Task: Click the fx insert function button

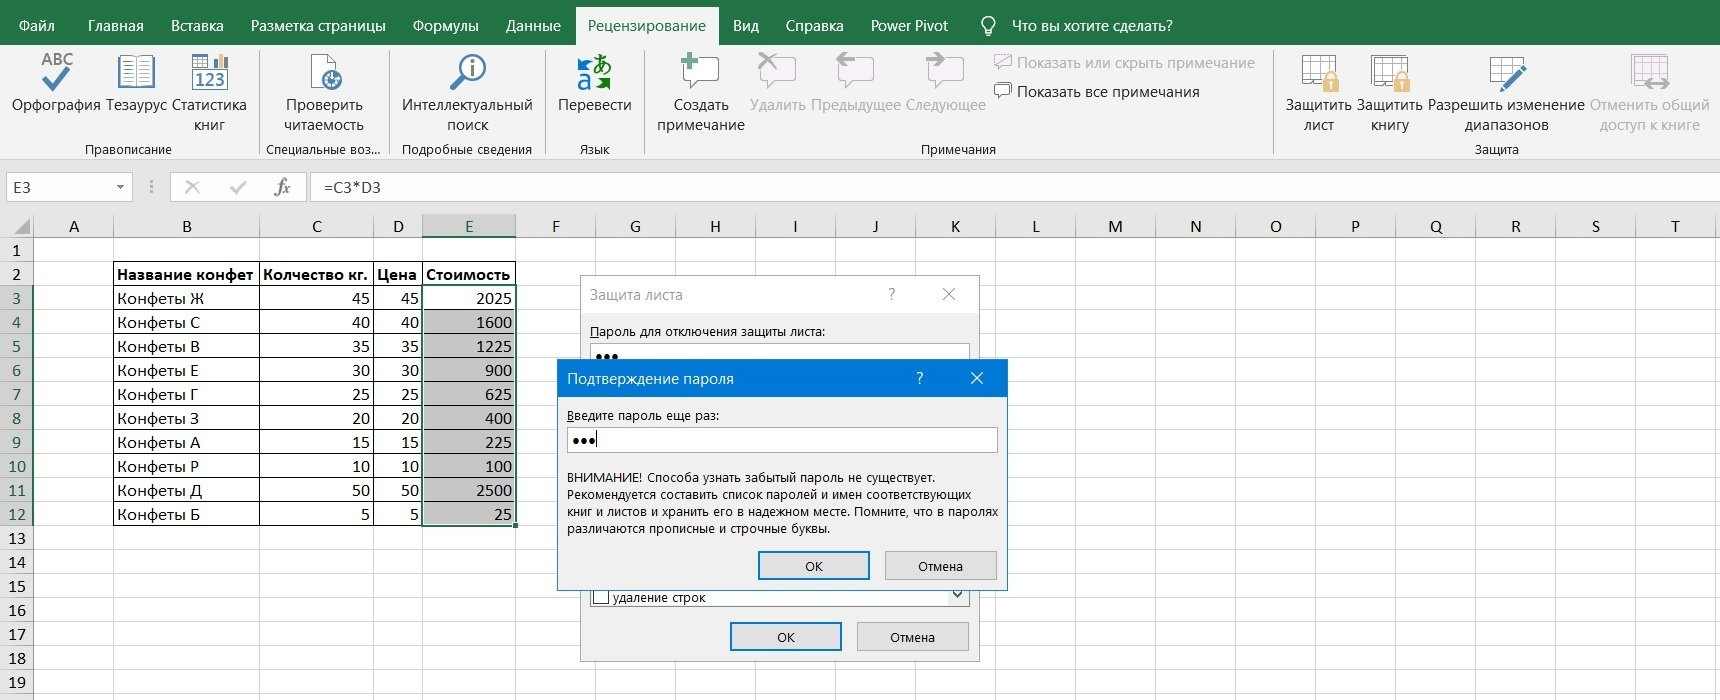Action: (282, 187)
